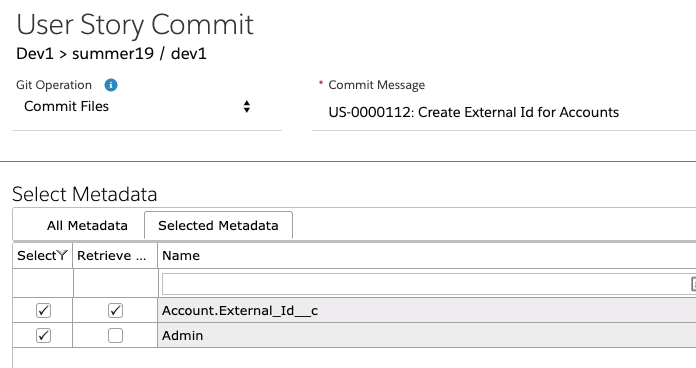The image size is (696, 368).
Task: Open the Commit Files Git Operation dropdown
Action: coord(146,107)
